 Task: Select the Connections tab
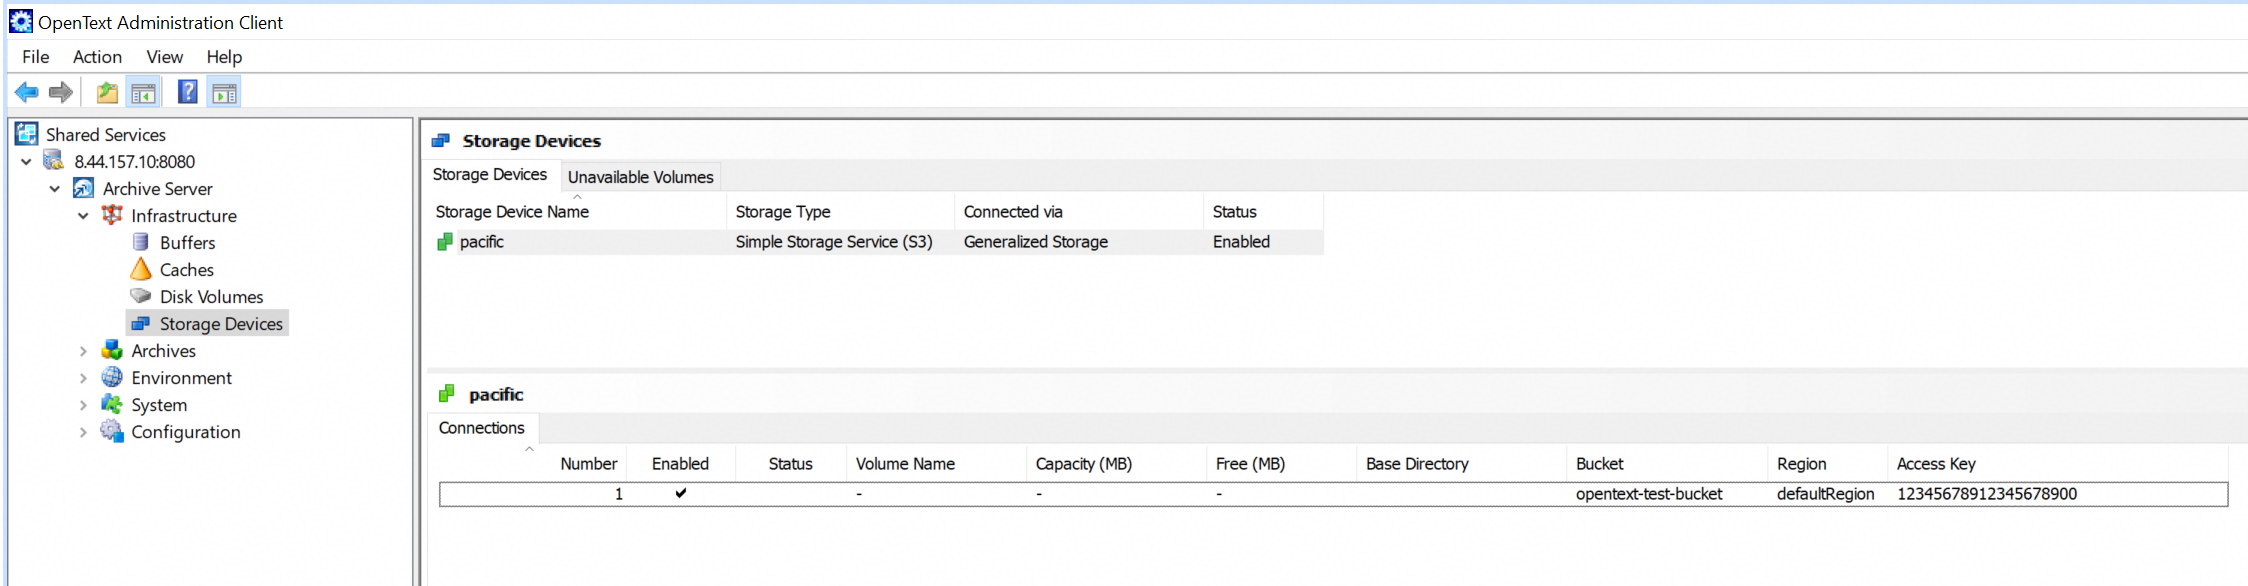pos(482,428)
